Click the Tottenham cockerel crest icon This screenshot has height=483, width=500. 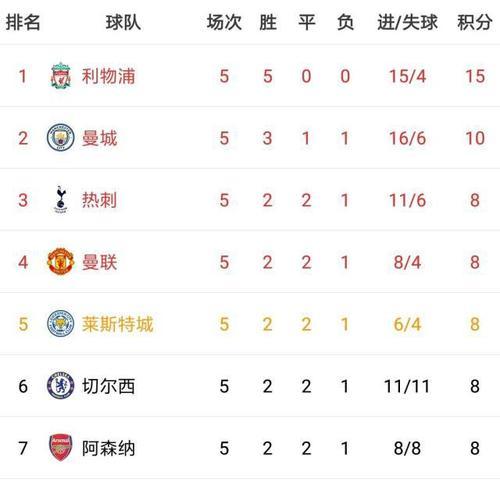click(61, 199)
